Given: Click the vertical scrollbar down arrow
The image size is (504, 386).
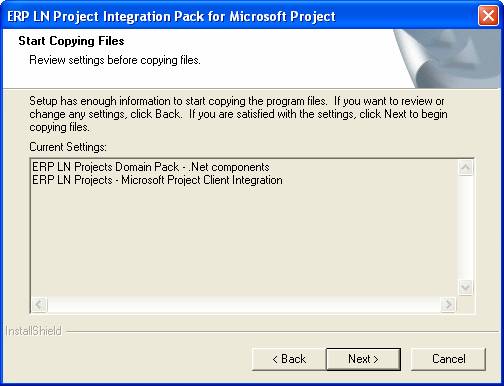Looking at the screenshot, I should pos(465,287).
